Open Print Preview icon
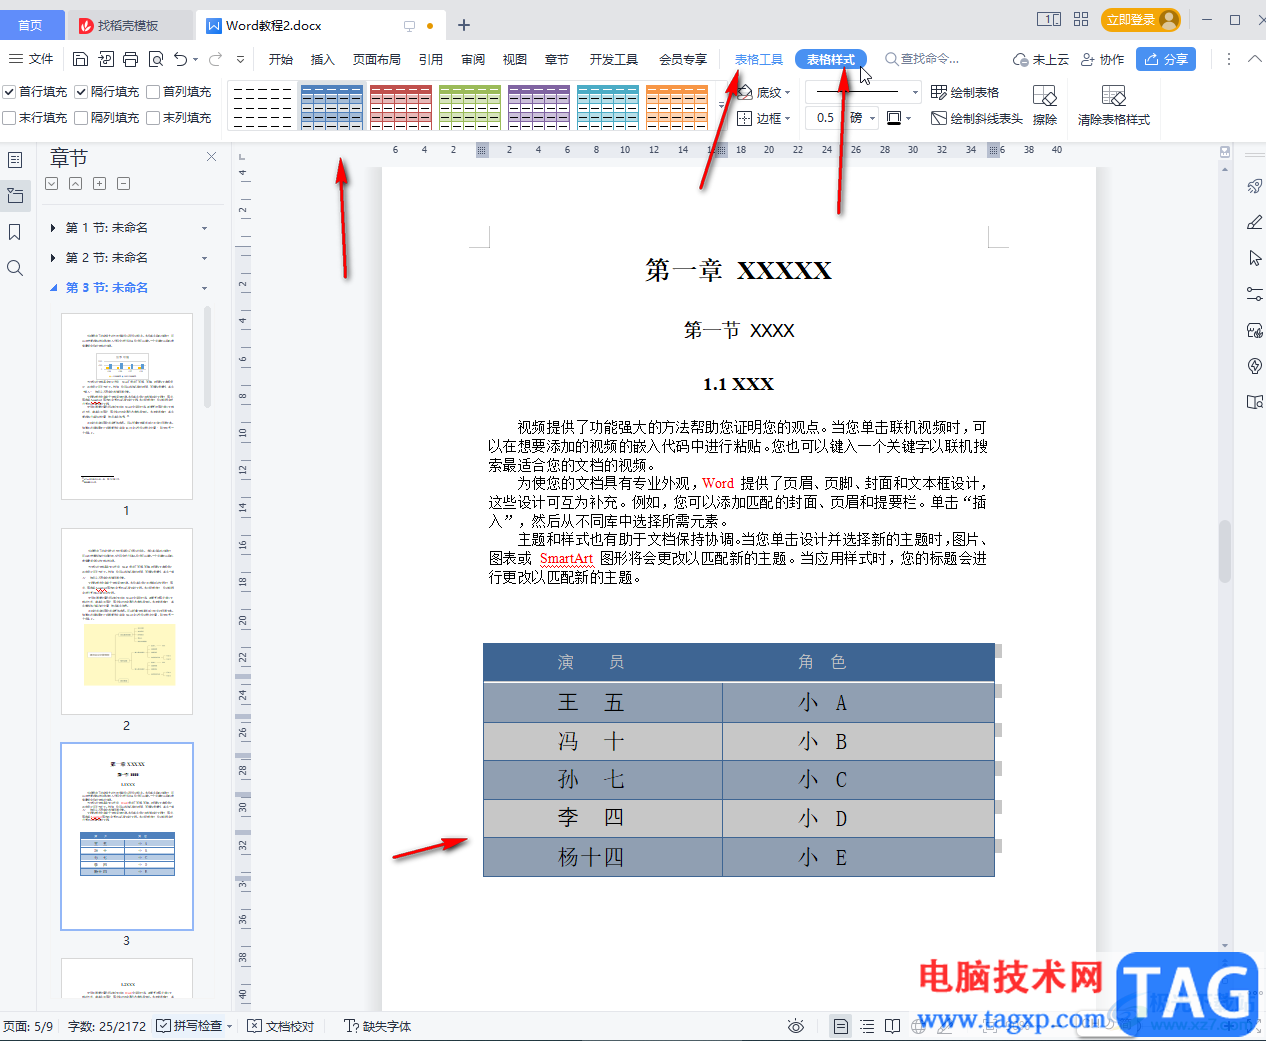This screenshot has width=1266, height=1041. coord(155,59)
